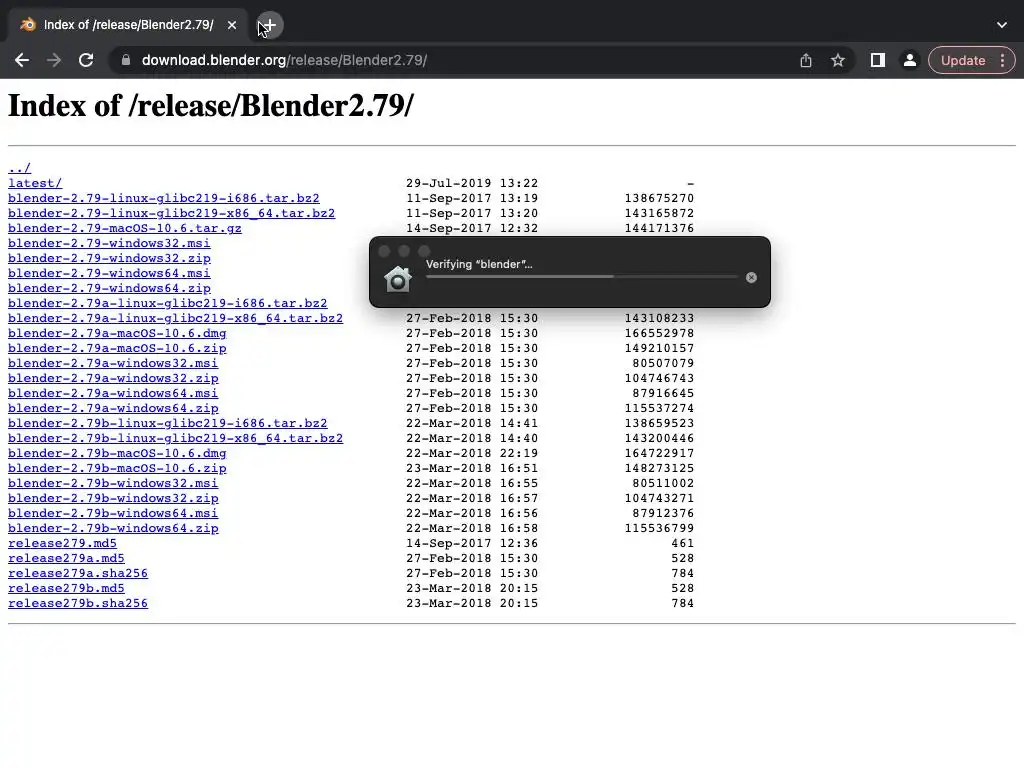Image resolution: width=1024 pixels, height=768 pixels.
Task: Open the parent directory ../ link
Action: 20,168
